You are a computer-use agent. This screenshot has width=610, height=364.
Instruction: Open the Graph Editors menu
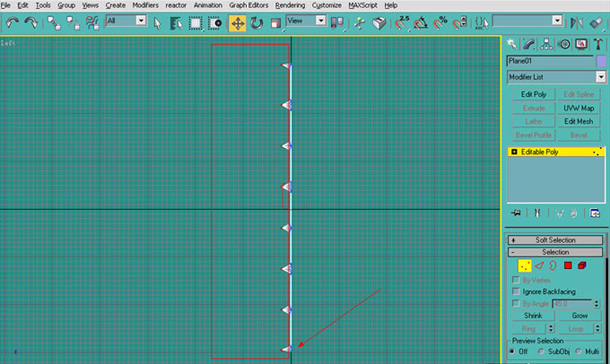[x=249, y=5]
